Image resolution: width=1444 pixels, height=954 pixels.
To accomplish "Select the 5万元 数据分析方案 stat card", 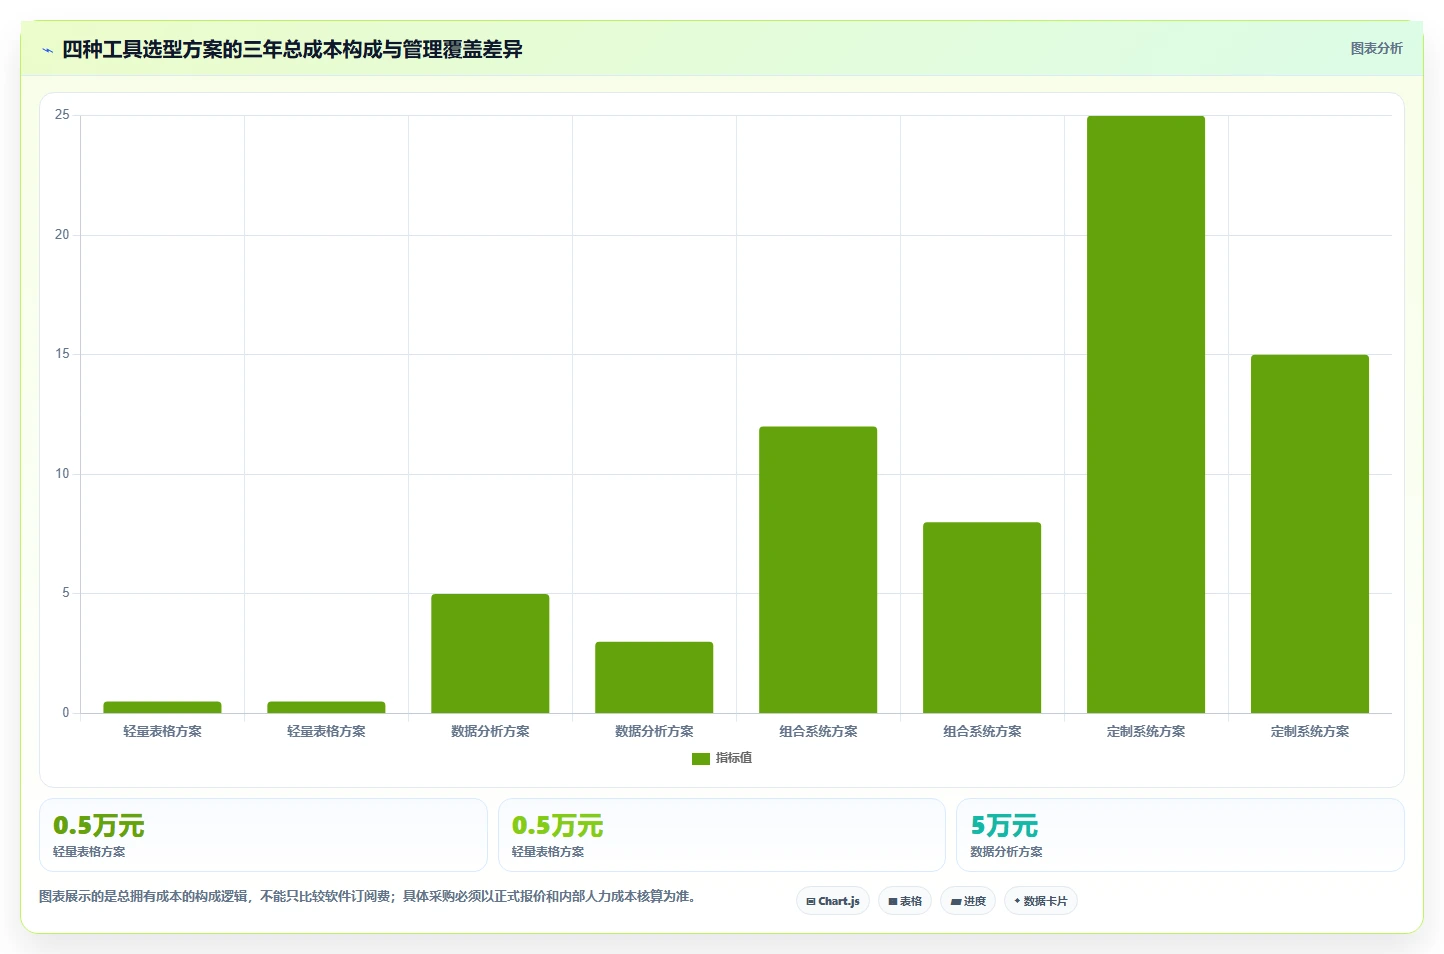I will 1180,835.
